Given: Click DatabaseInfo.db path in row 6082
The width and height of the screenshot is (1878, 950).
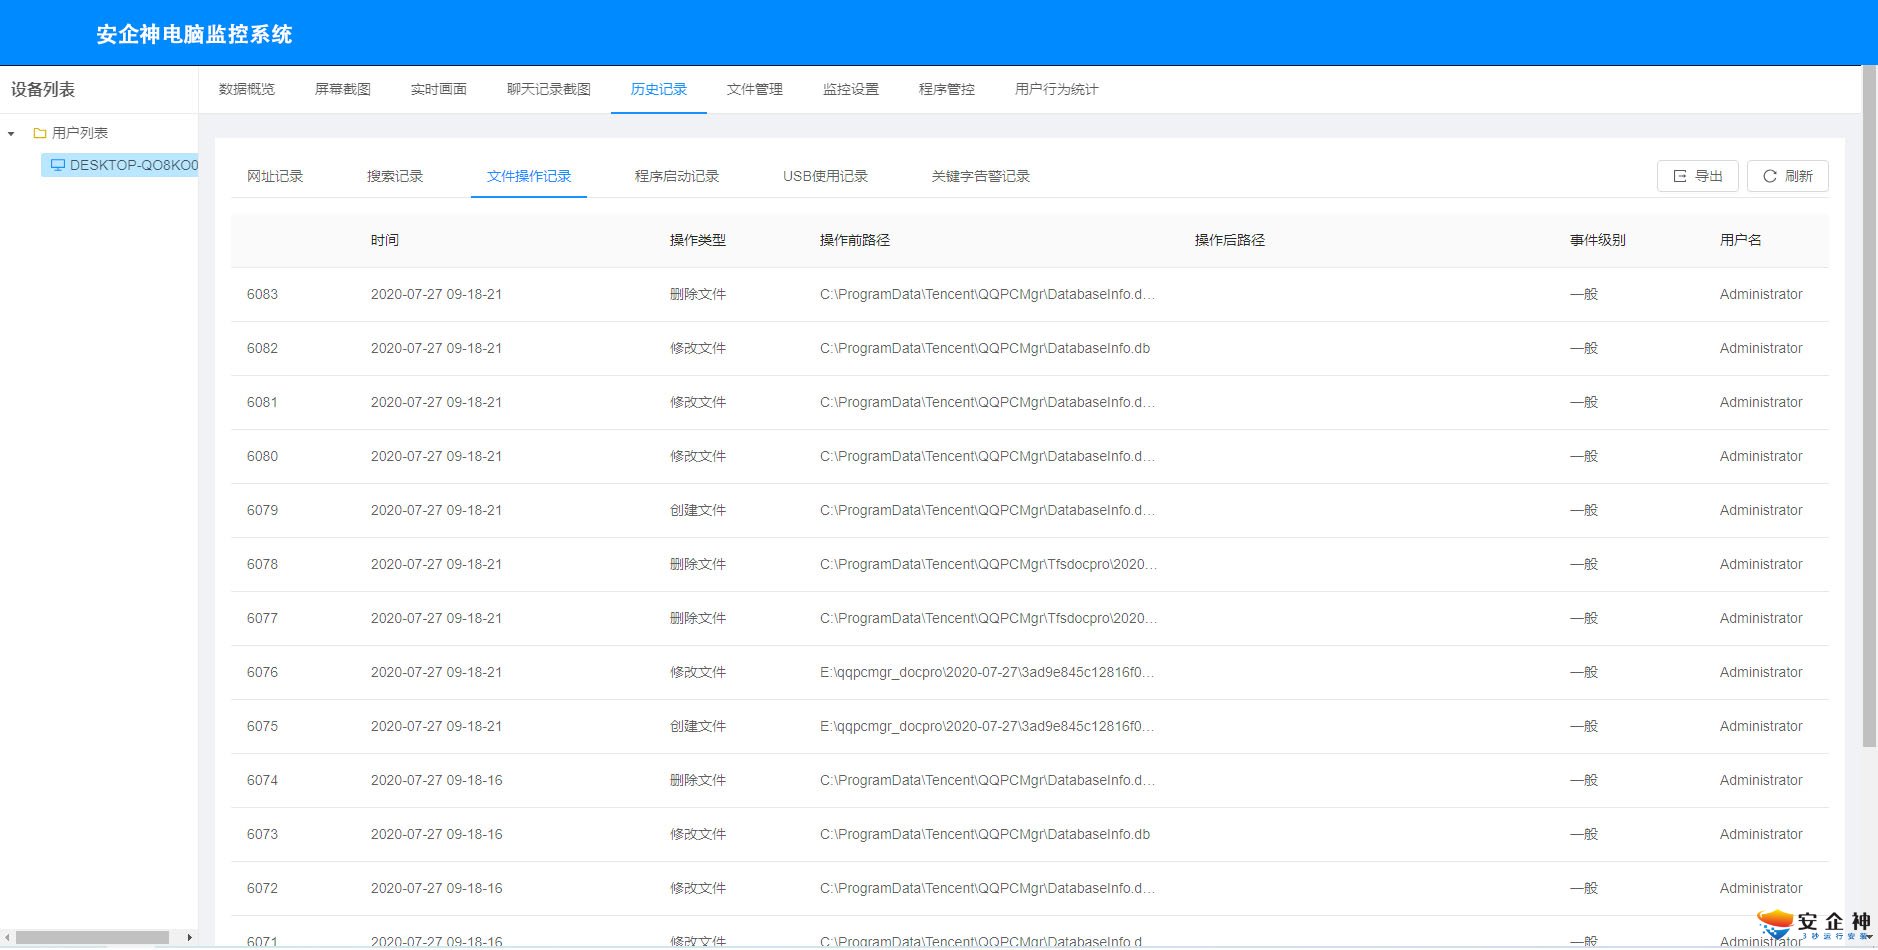Looking at the screenshot, I should [x=985, y=348].
